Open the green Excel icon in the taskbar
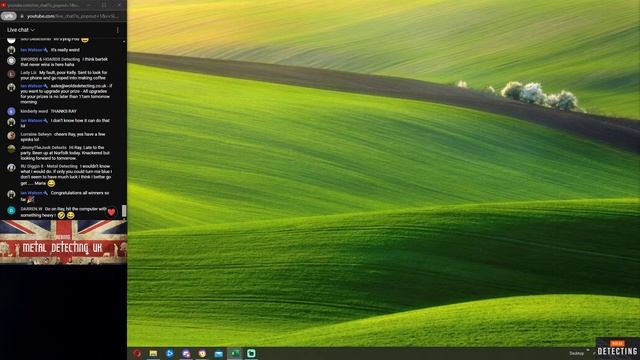 (x=235, y=353)
